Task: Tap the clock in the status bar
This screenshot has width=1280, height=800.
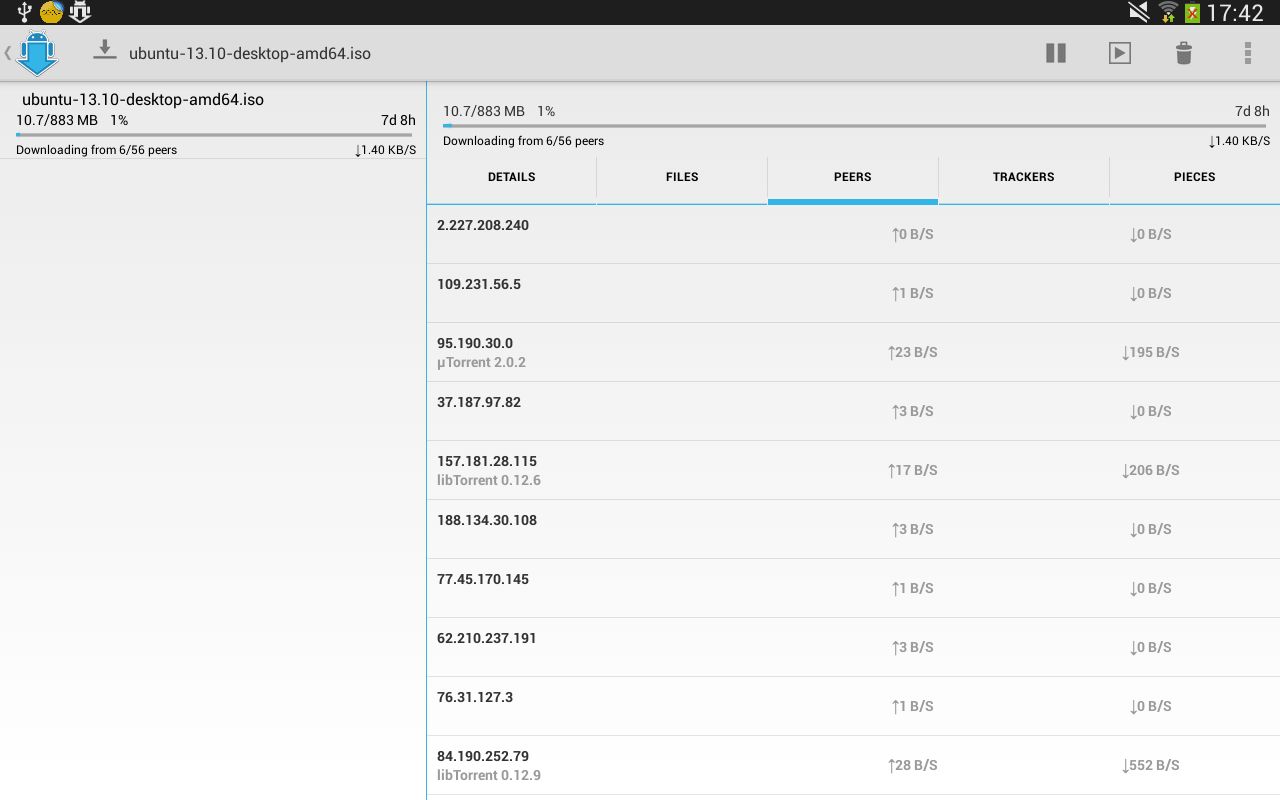Action: click(1237, 12)
